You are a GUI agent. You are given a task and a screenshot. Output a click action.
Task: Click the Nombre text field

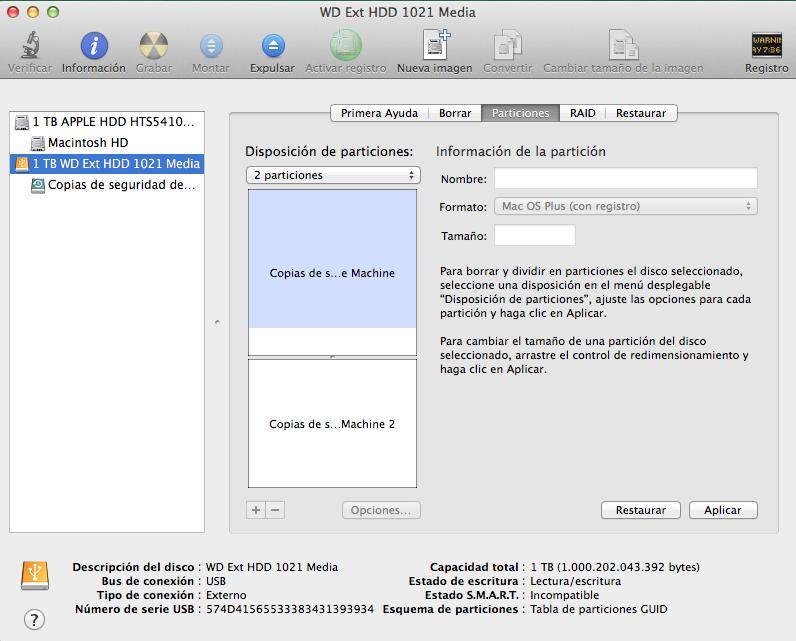pyautogui.click(x=626, y=179)
